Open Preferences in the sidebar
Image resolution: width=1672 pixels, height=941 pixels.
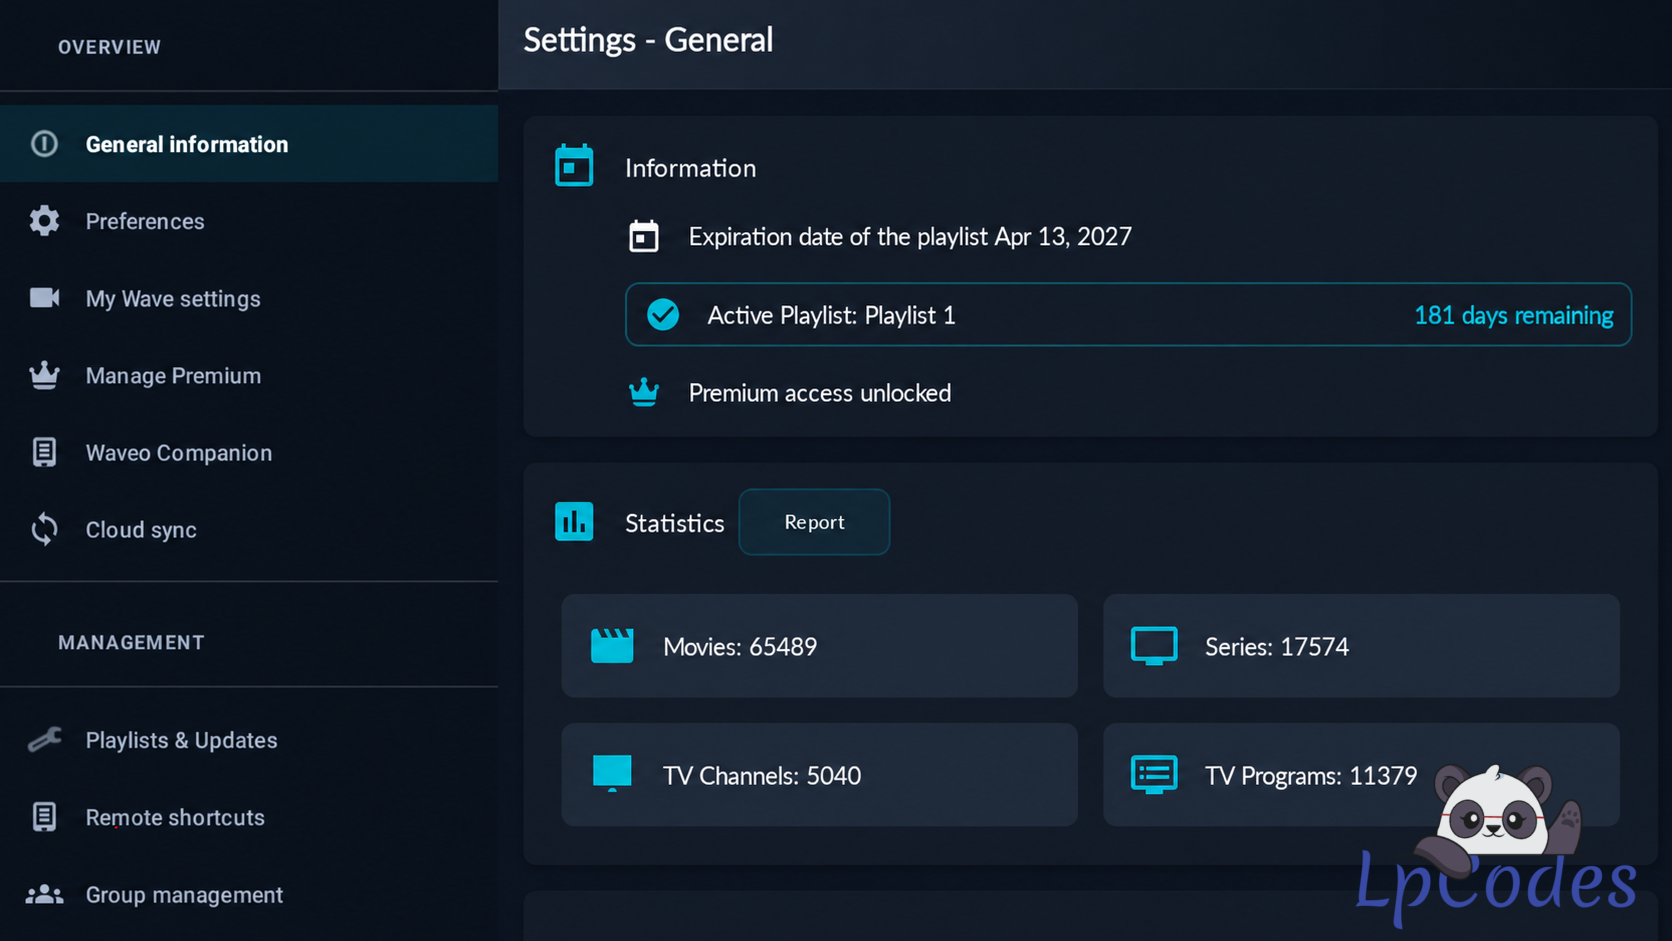point(249,221)
